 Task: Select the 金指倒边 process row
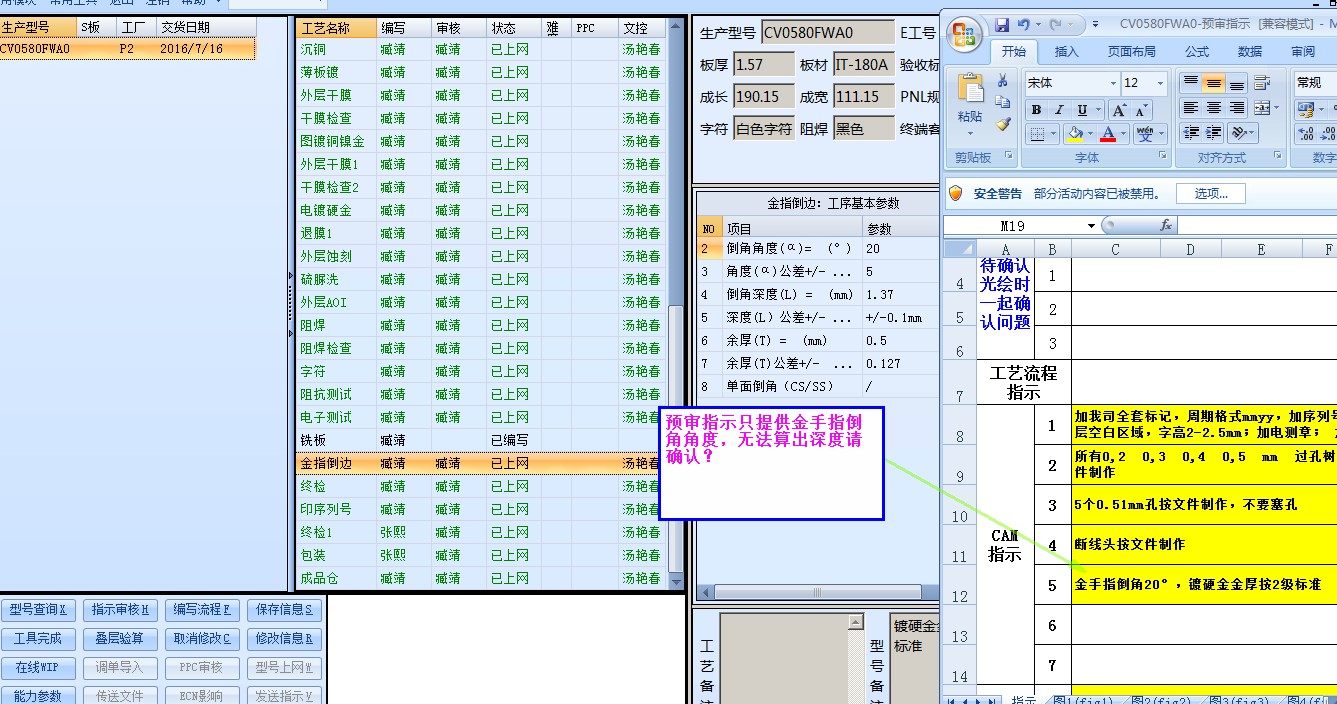point(481,463)
